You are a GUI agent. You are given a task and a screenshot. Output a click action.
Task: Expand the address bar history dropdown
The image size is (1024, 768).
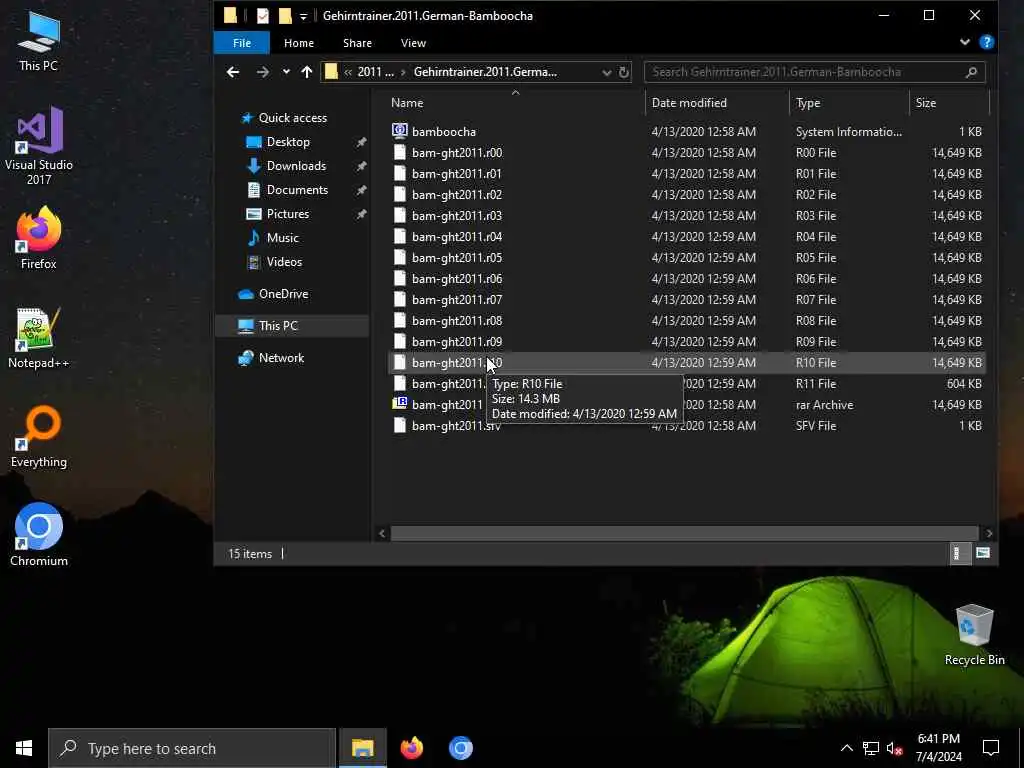606,72
